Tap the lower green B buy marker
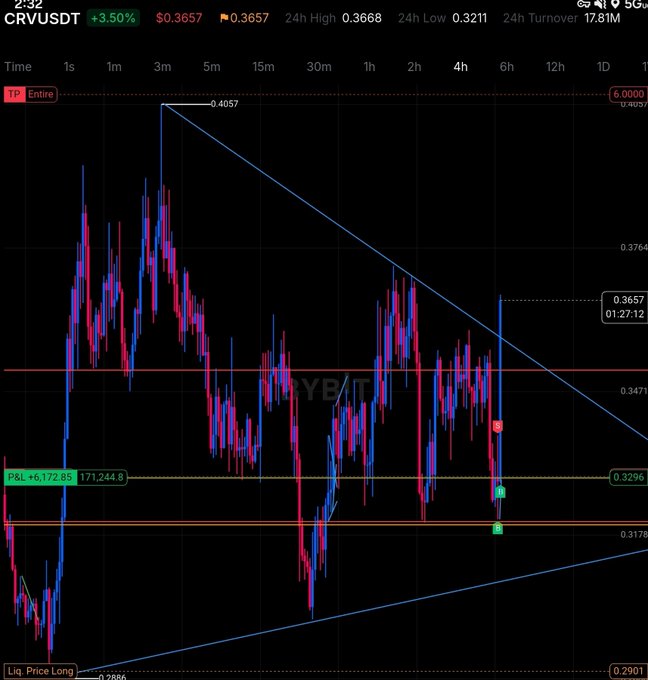648x680 pixels. point(497,528)
